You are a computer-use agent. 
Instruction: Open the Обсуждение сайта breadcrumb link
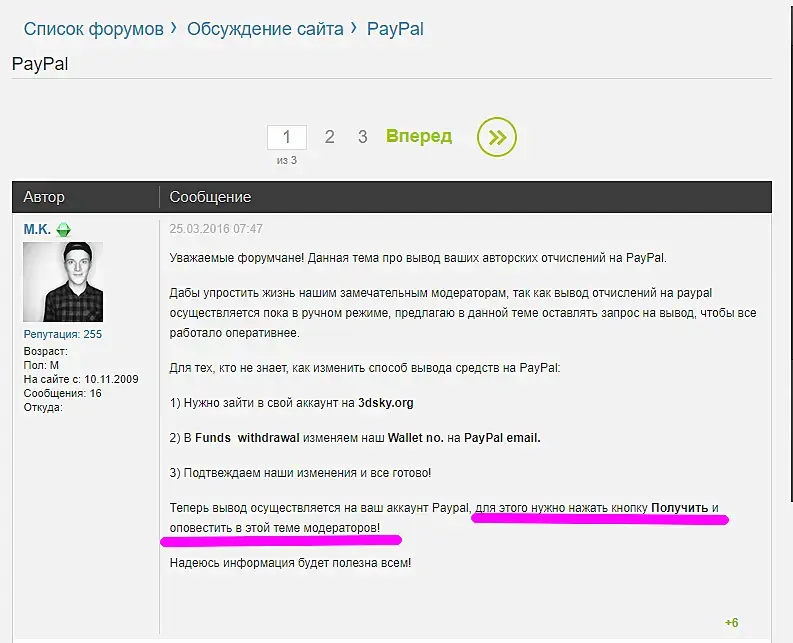click(265, 29)
